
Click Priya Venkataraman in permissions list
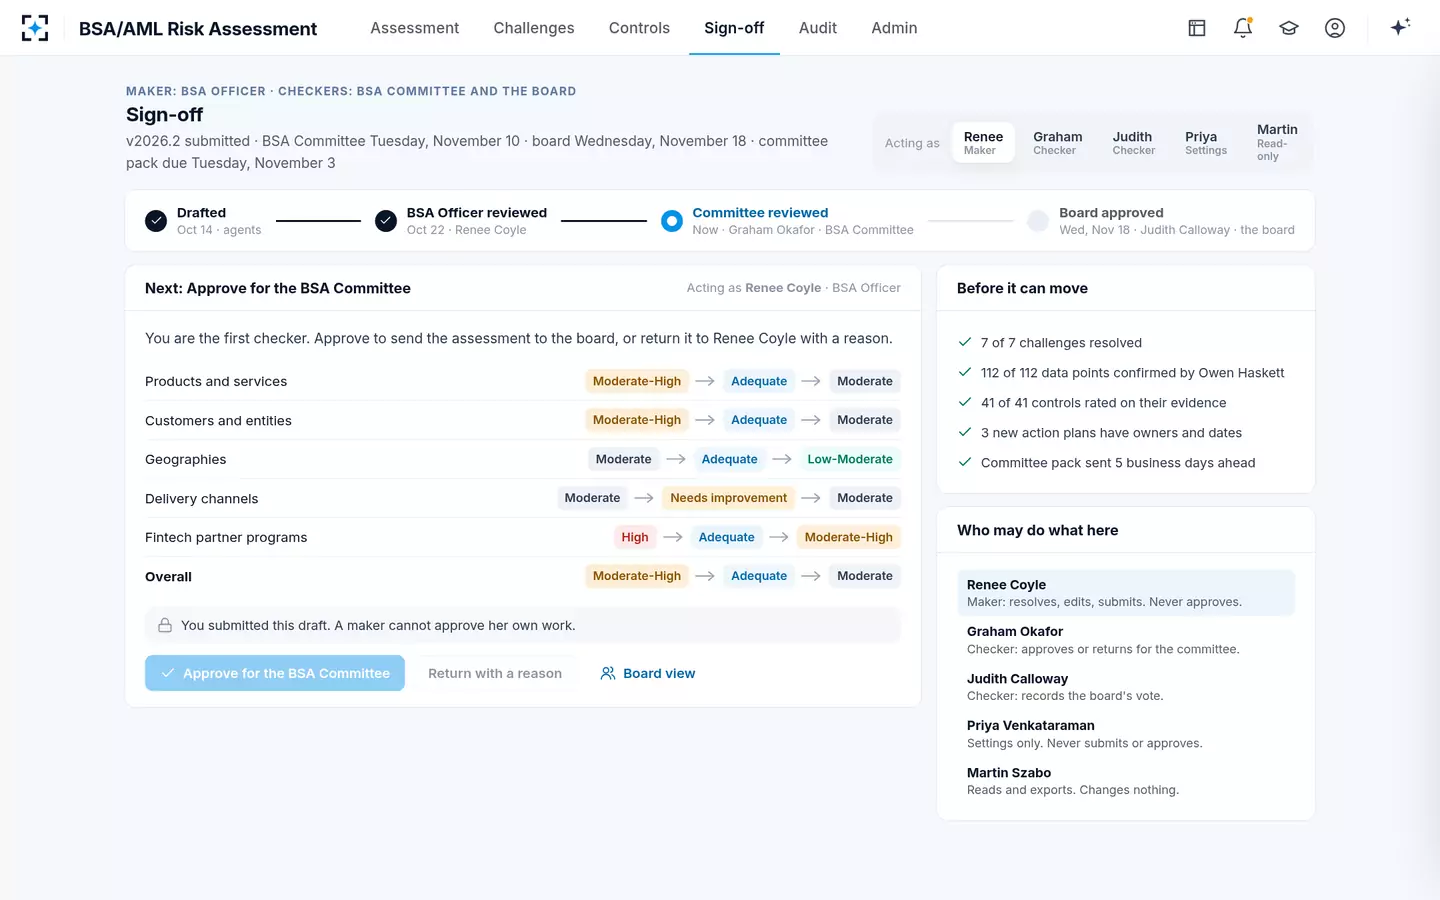(x=1126, y=734)
